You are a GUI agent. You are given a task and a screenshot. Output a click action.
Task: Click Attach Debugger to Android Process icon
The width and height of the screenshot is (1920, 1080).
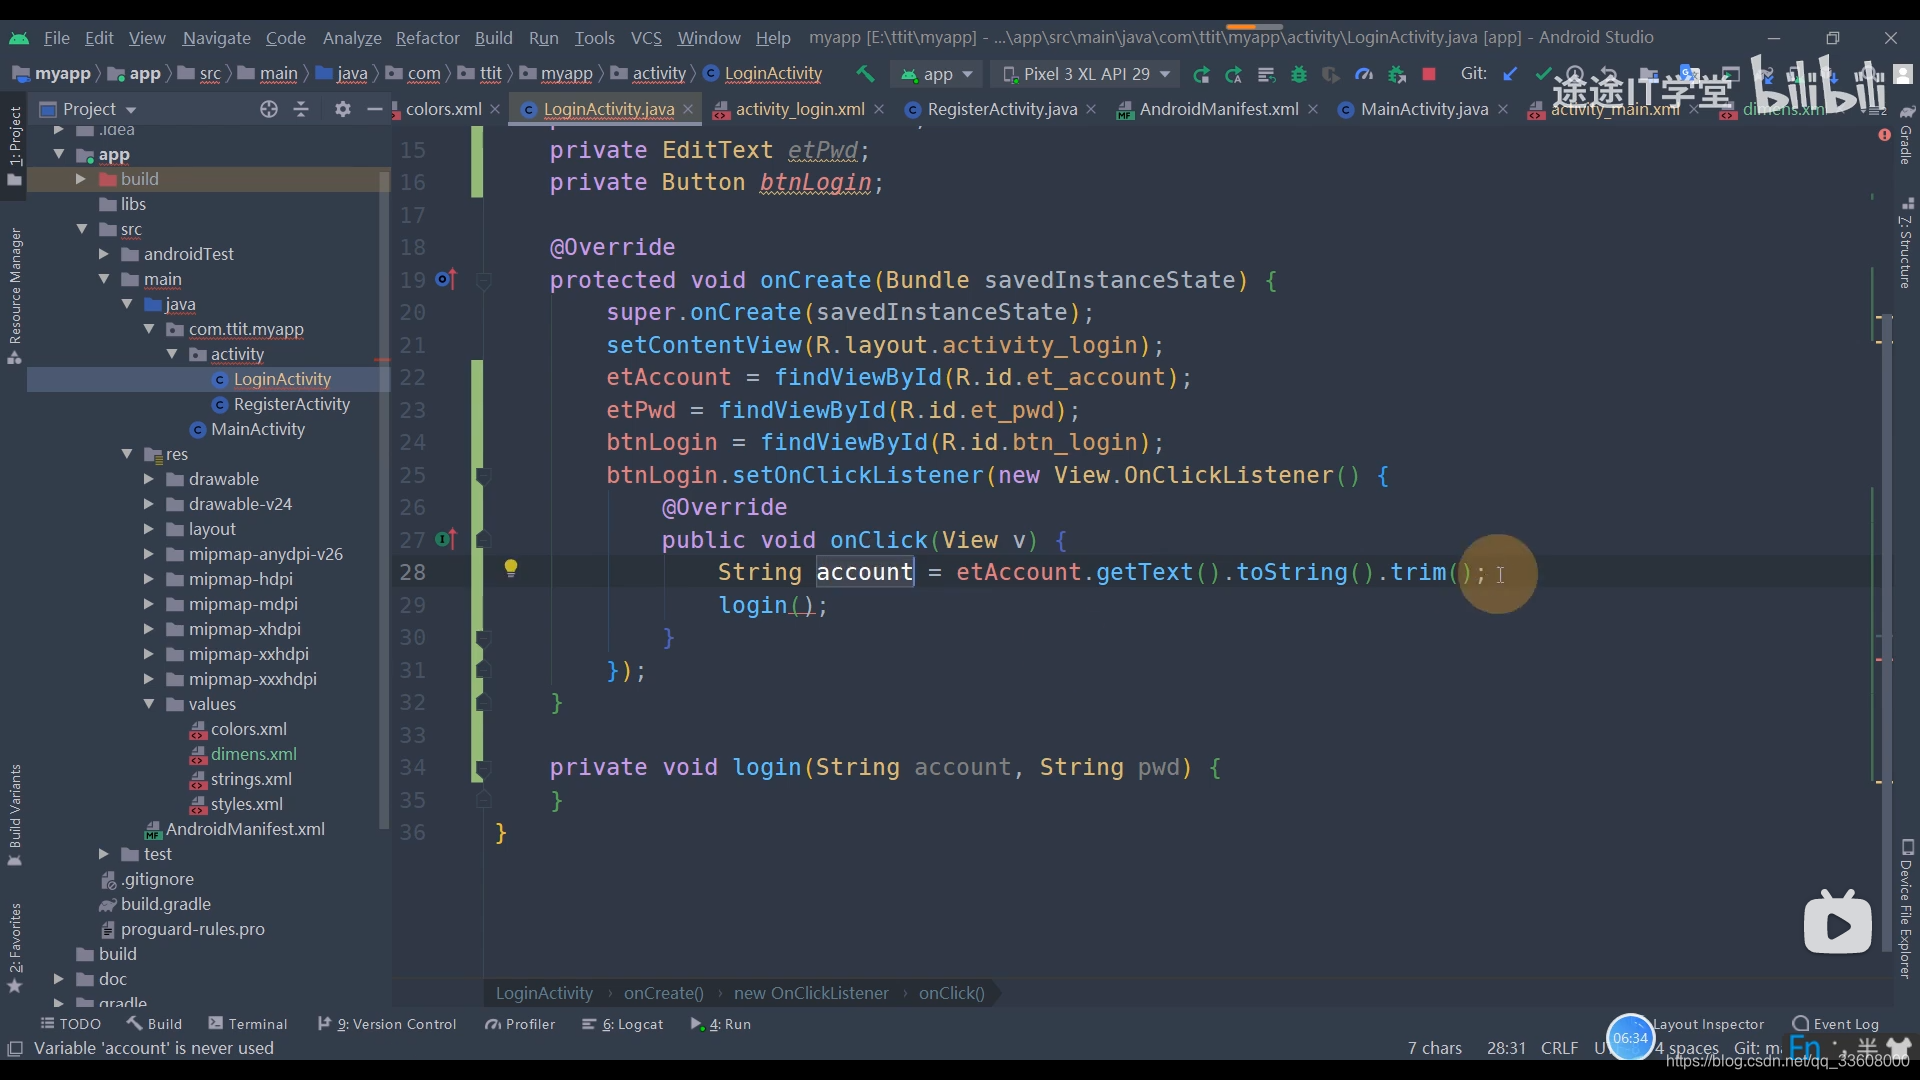1397,74
